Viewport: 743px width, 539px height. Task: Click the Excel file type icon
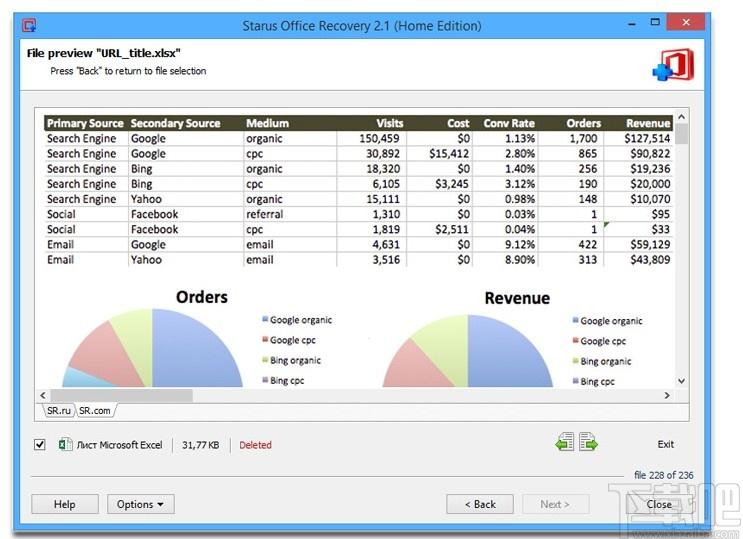(65, 444)
